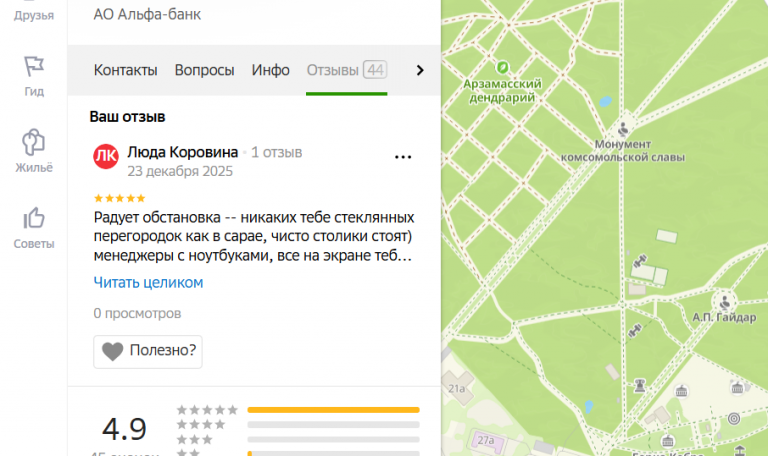The image size is (768, 456).
Task: Go to the Друзья sidebar item
Action: (34, 13)
